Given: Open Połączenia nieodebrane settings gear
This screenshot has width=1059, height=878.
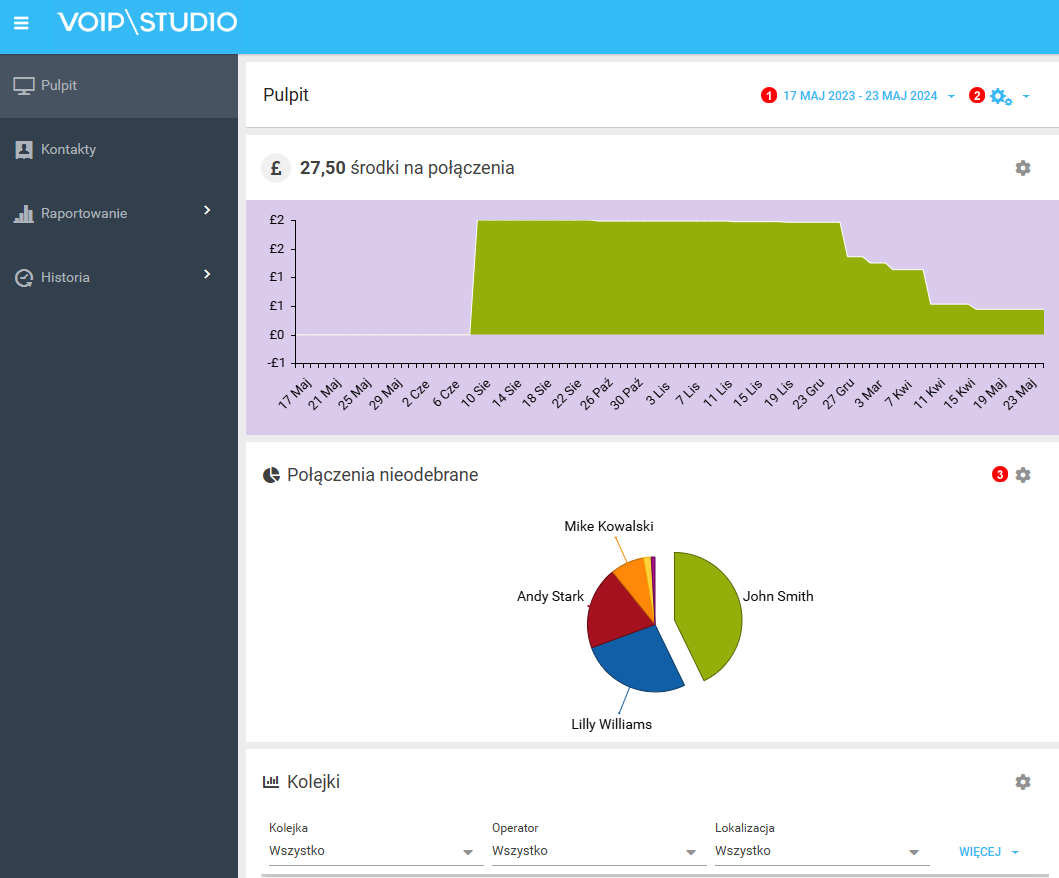Looking at the screenshot, I should coord(1022,475).
